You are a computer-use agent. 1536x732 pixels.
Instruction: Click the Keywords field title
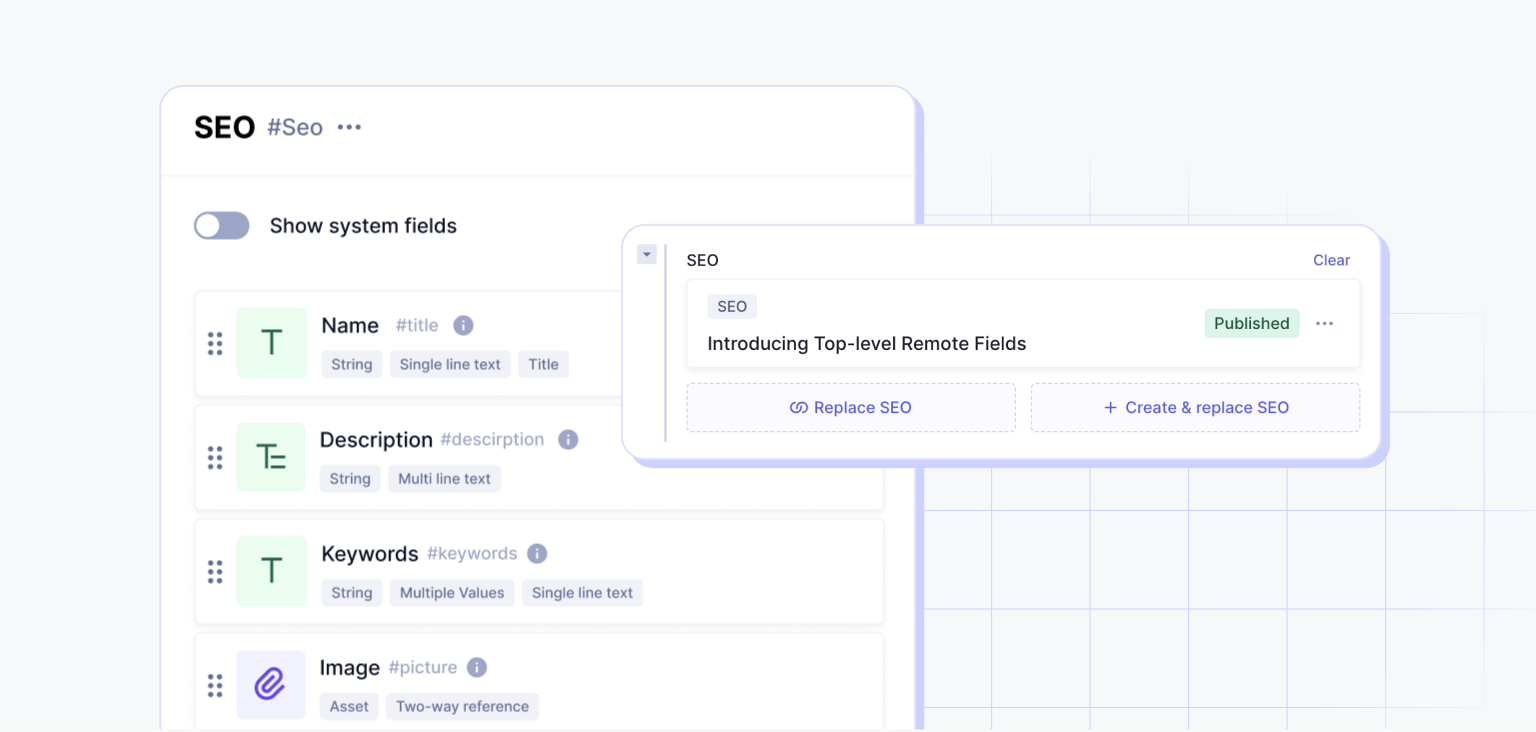(370, 553)
